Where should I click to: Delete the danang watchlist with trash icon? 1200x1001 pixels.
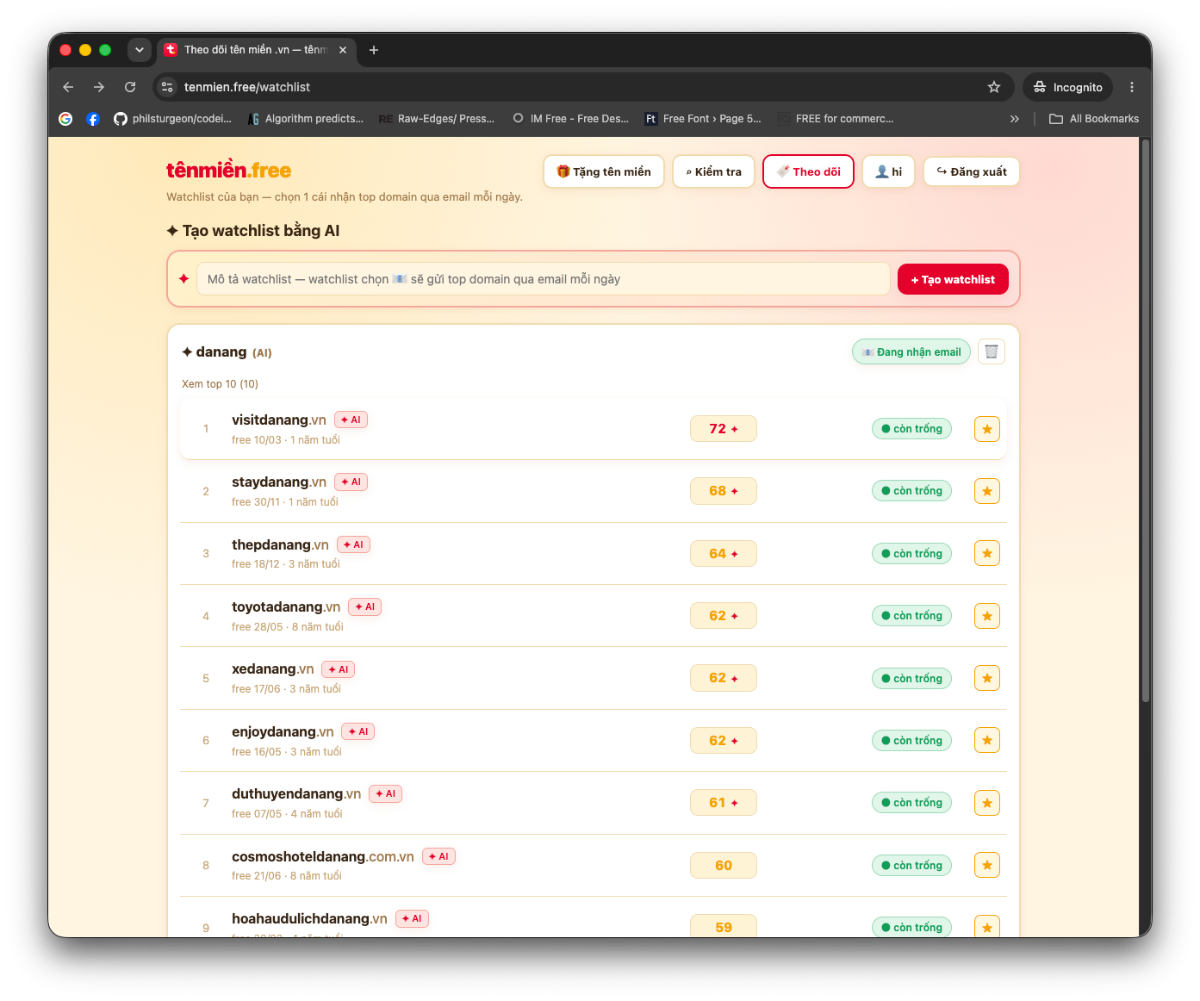point(991,351)
